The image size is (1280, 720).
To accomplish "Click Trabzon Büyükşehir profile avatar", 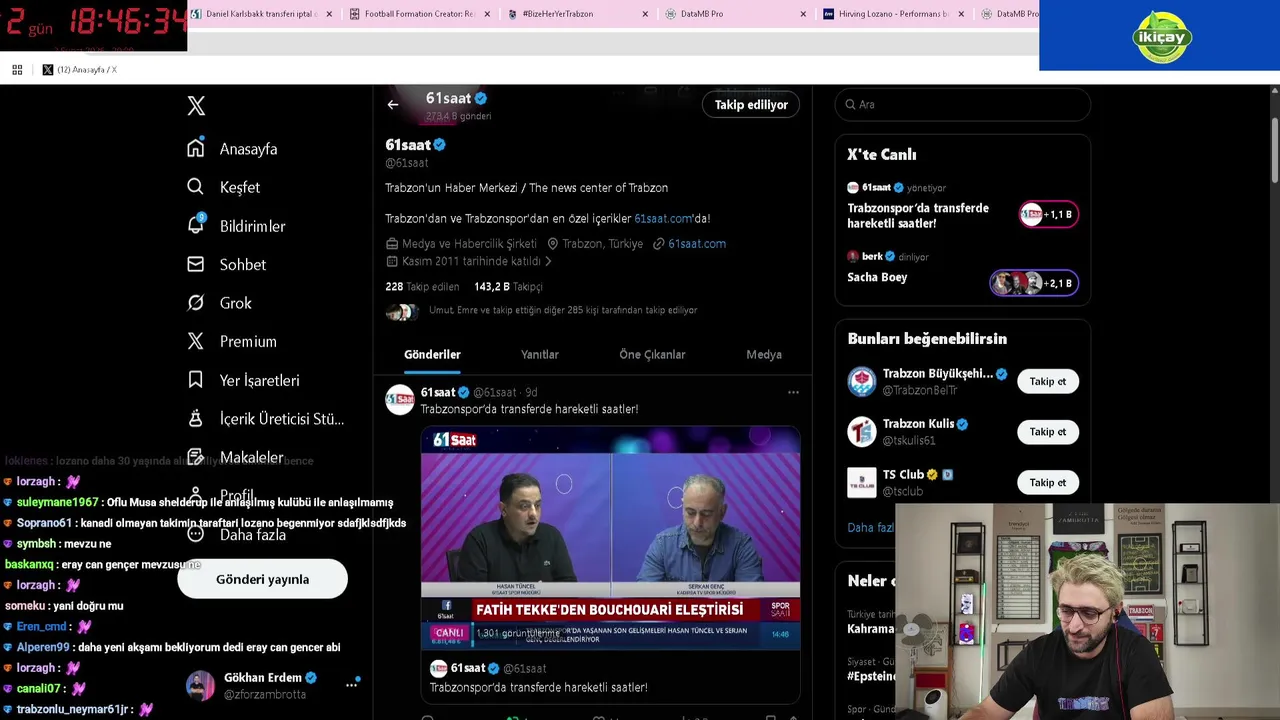I will tap(862, 381).
